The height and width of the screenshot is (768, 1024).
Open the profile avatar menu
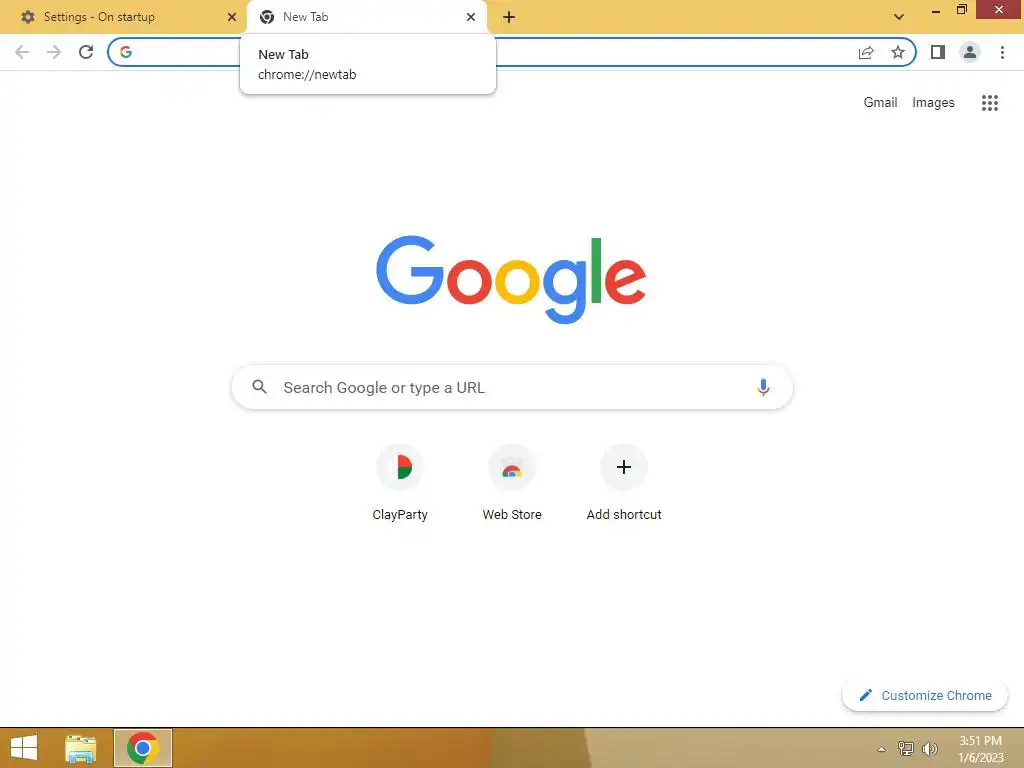pos(970,52)
